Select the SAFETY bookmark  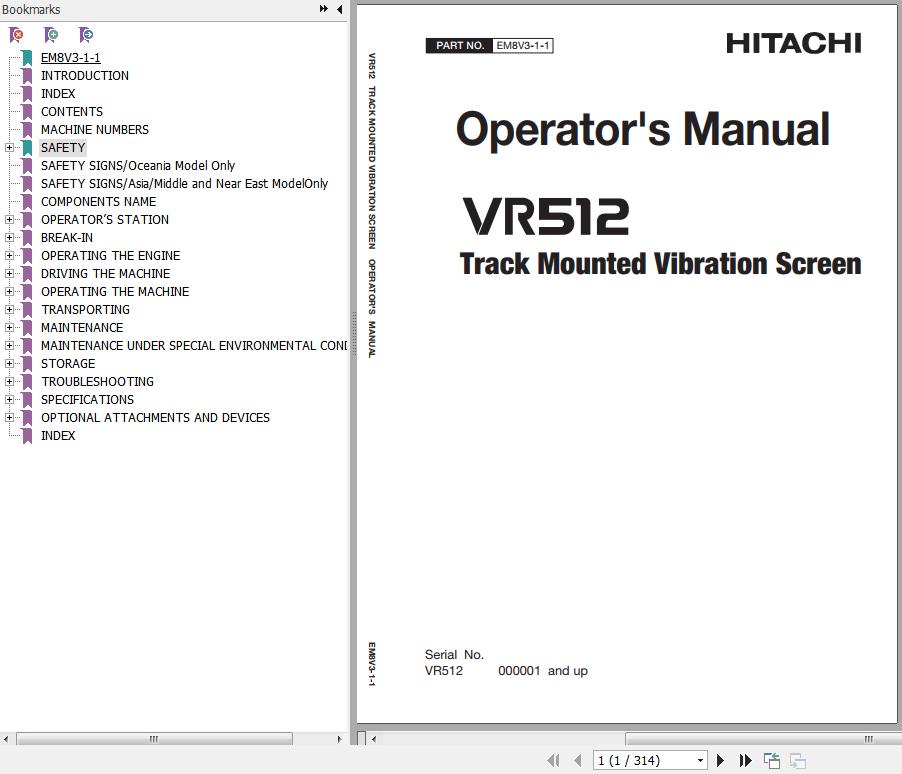coord(63,147)
